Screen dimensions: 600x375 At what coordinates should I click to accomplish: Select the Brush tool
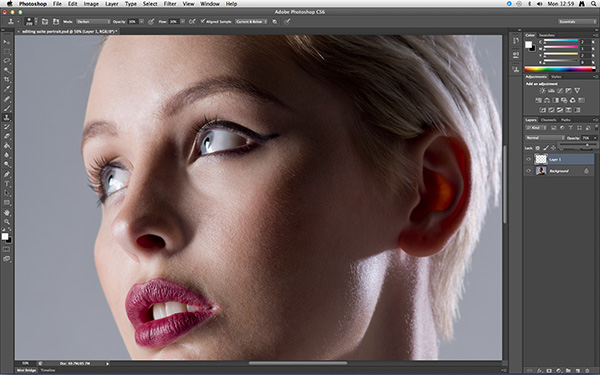click(x=7, y=108)
